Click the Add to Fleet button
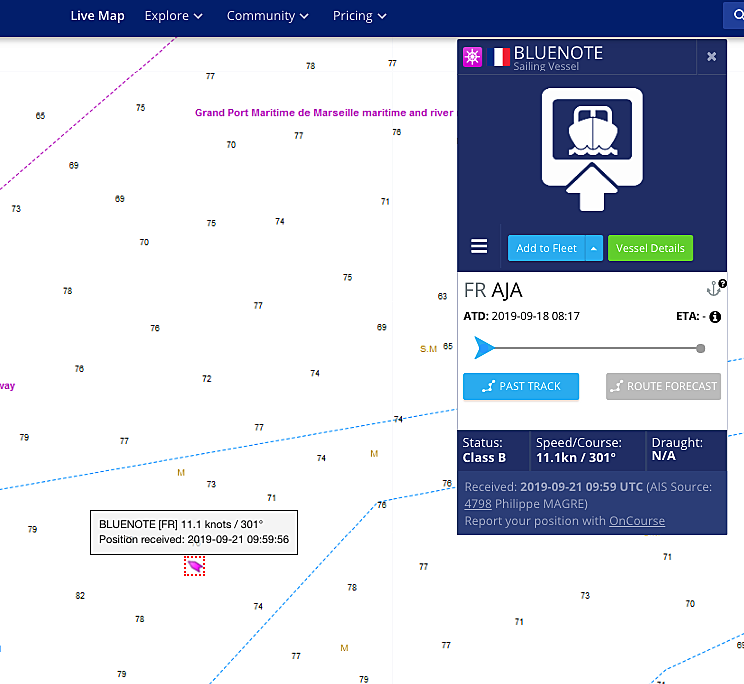744x684 pixels. [546, 248]
